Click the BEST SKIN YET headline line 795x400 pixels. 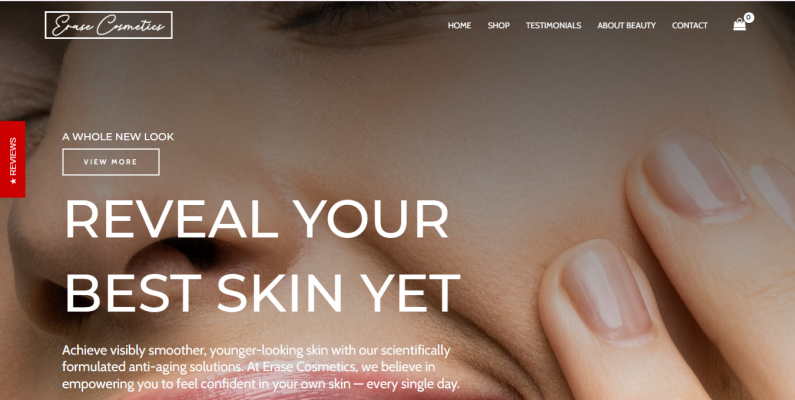[x=263, y=293]
